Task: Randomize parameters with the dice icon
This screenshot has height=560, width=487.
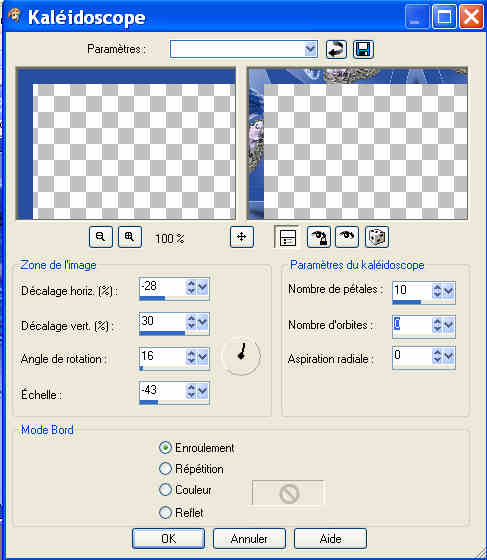Action: tap(377, 236)
